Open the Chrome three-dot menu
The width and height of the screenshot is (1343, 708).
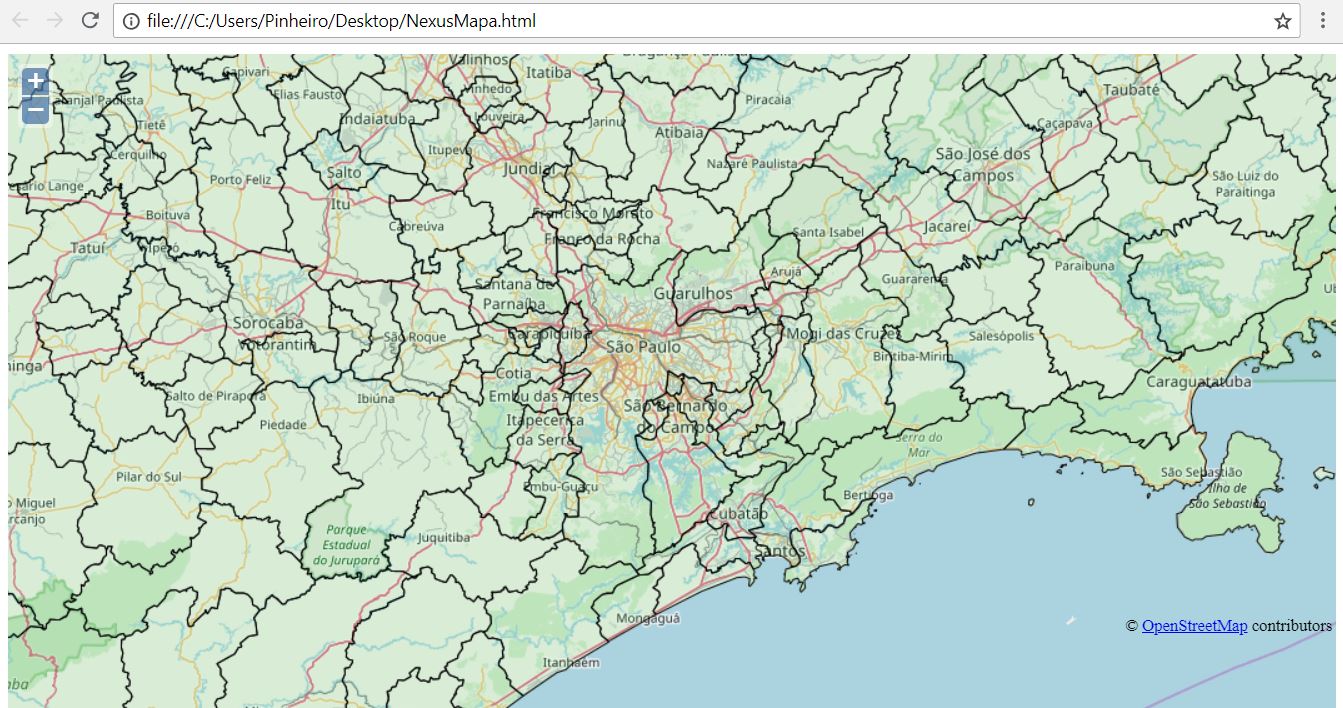(1323, 21)
